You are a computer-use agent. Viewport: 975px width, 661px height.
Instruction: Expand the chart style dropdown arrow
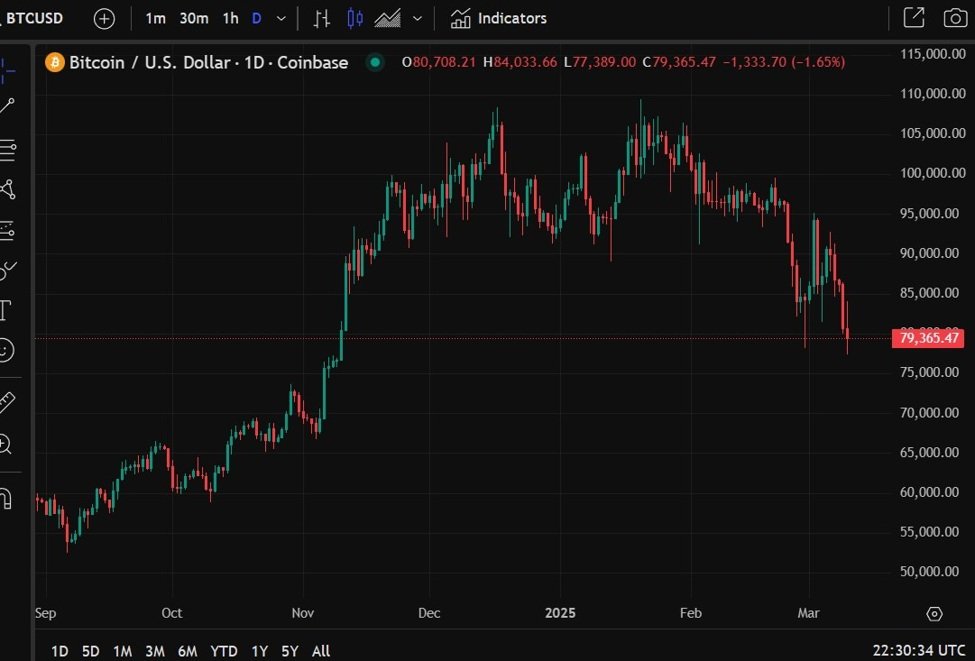417,18
